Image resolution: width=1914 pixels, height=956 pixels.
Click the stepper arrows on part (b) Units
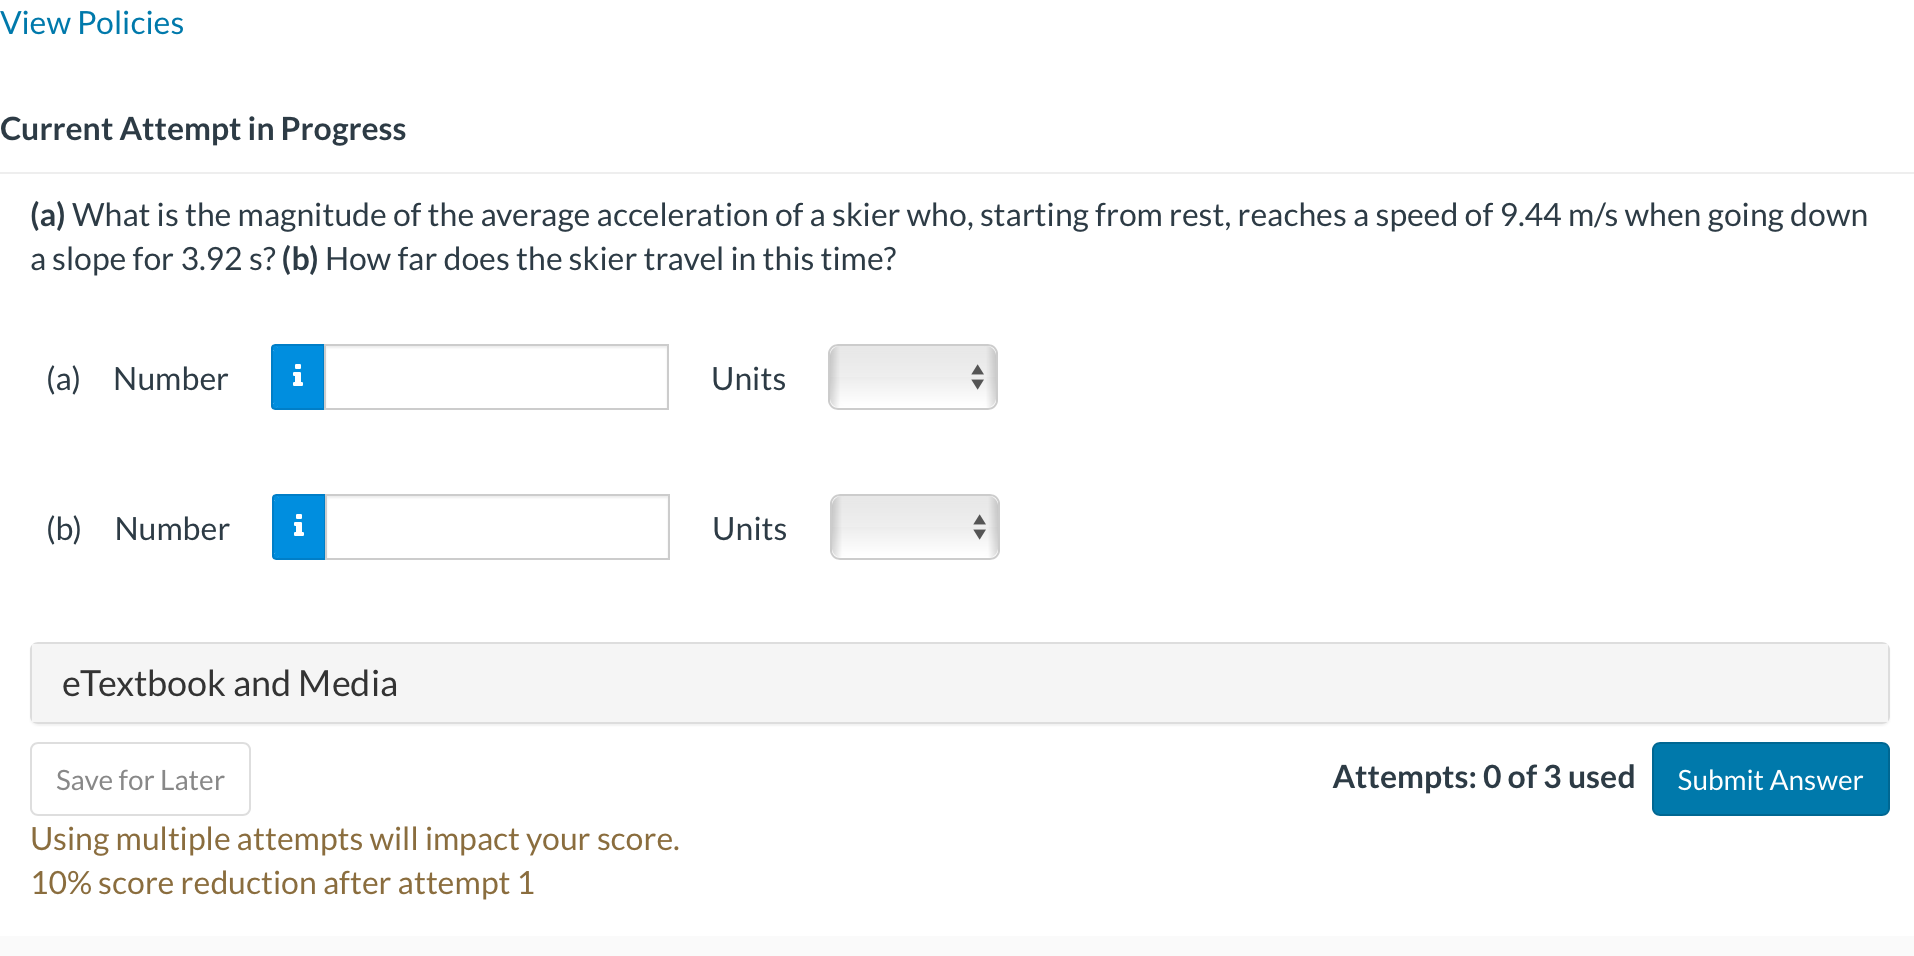point(979,527)
